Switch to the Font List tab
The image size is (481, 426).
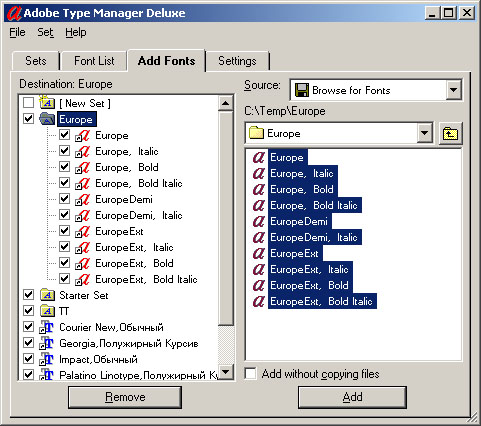coord(94,61)
